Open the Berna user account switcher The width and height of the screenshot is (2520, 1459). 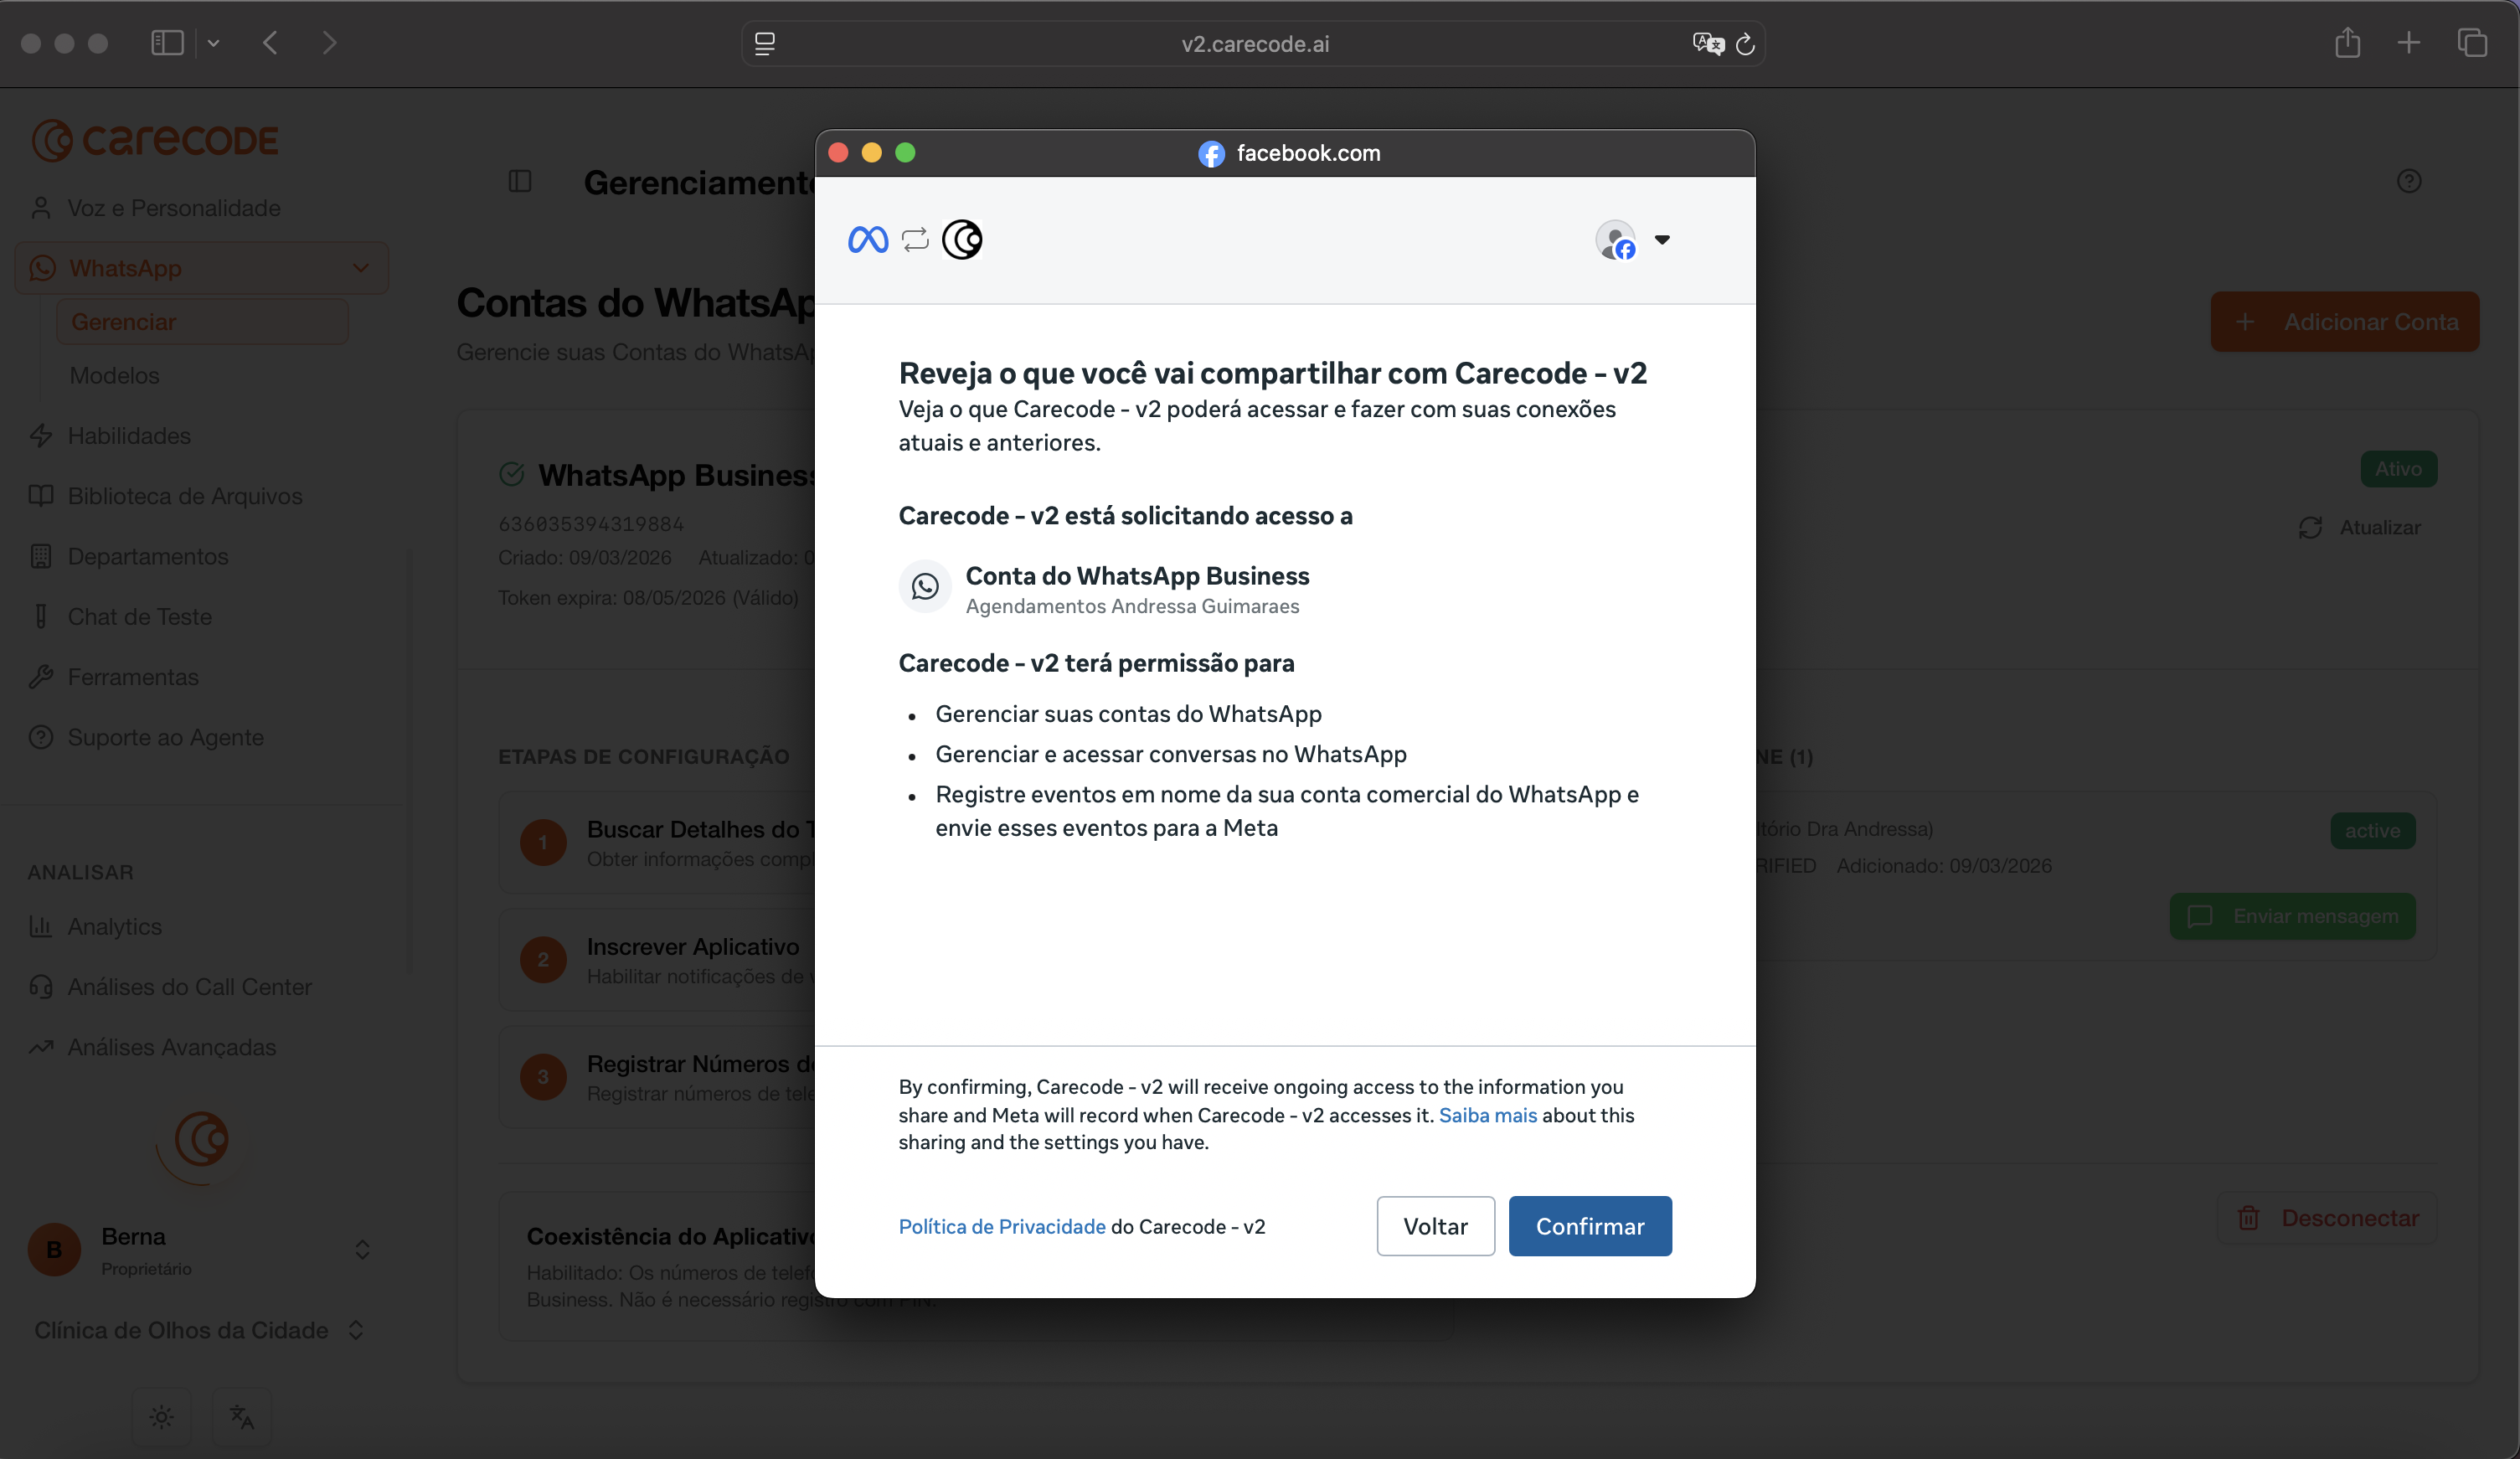point(362,1250)
